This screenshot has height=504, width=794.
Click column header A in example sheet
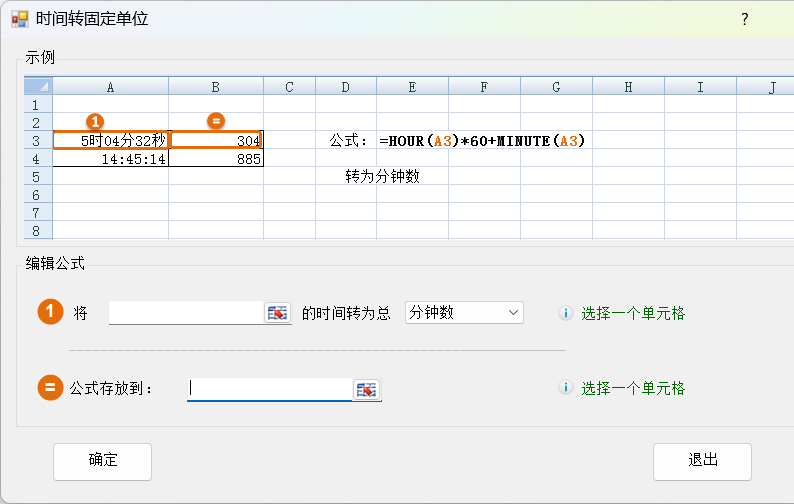click(110, 87)
